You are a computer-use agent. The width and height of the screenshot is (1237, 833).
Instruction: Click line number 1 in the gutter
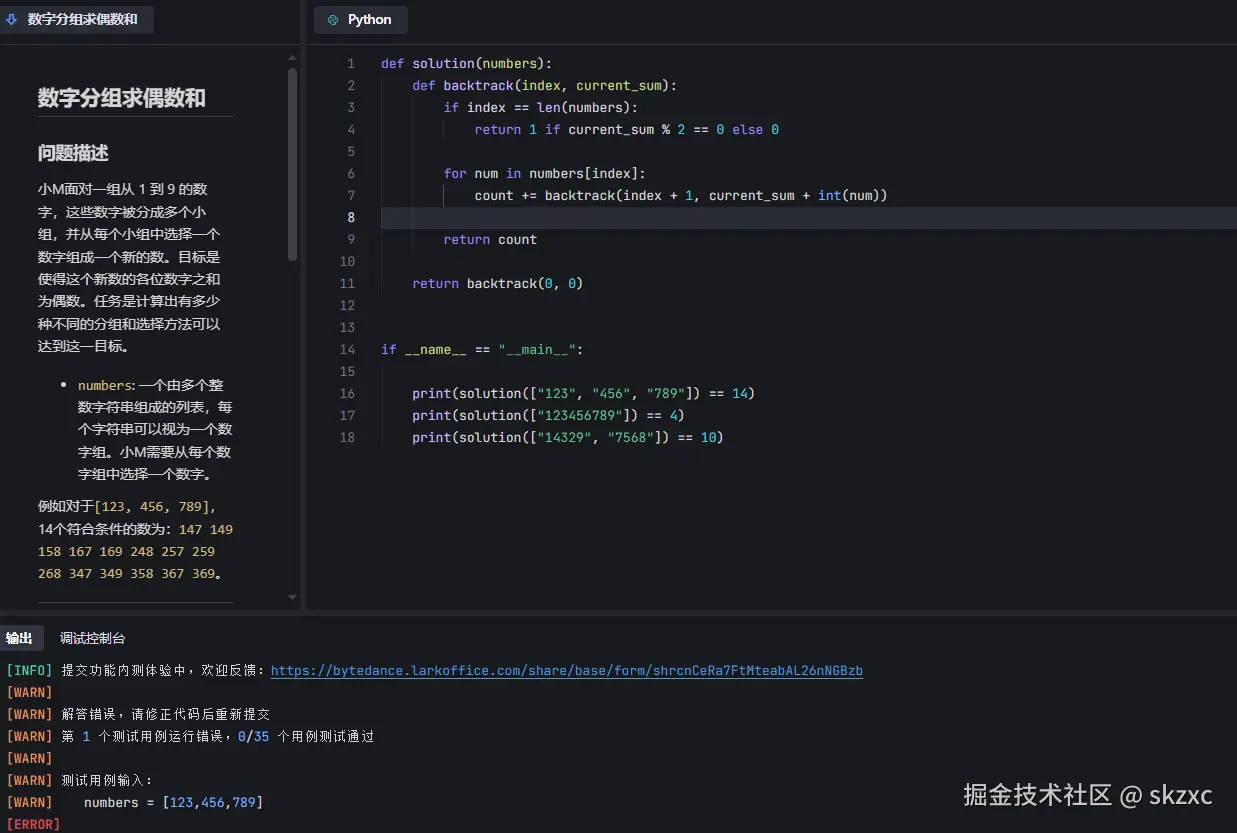(351, 63)
